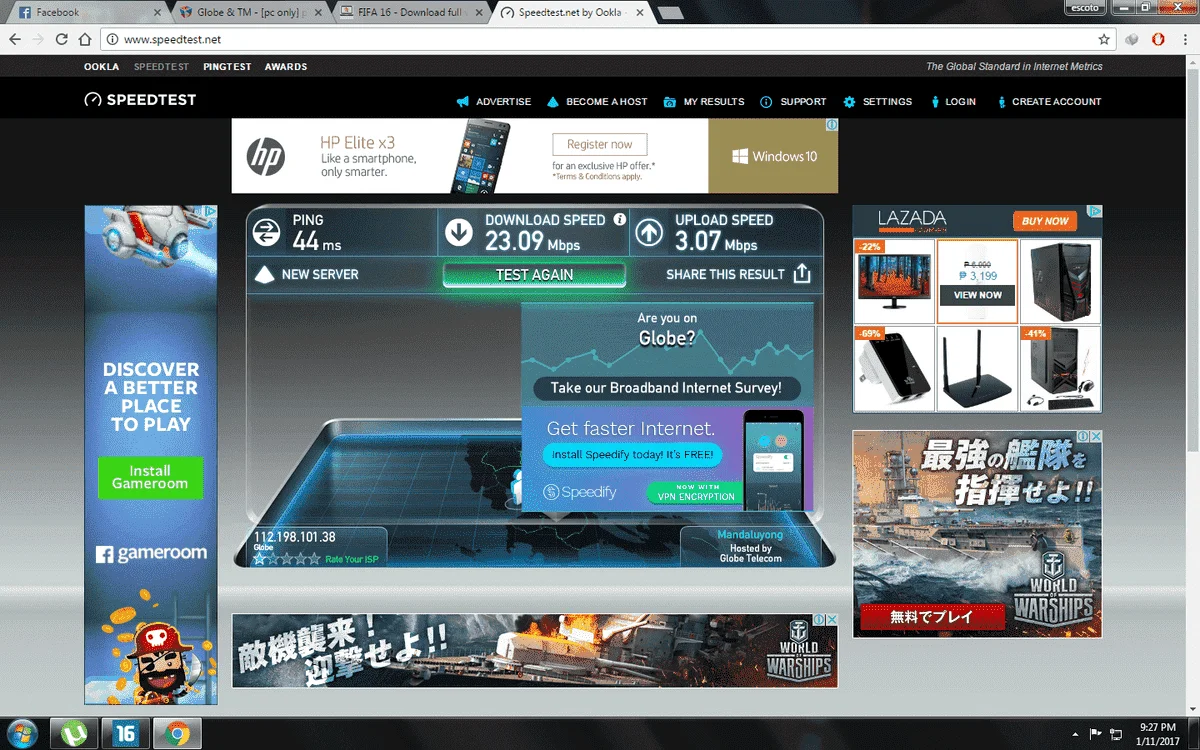The height and width of the screenshot is (750, 1200).
Task: Close the right World of Warships ad (X)
Action: click(1095, 437)
